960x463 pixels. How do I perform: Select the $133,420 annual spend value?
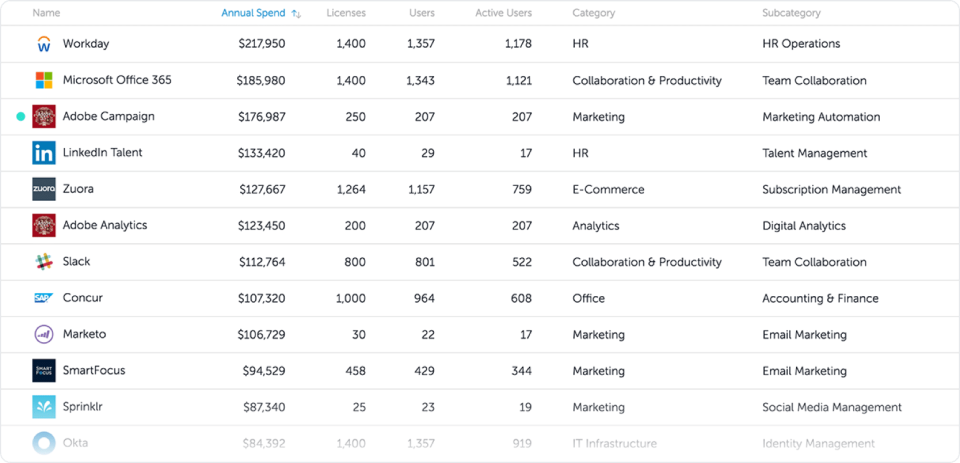tap(262, 153)
